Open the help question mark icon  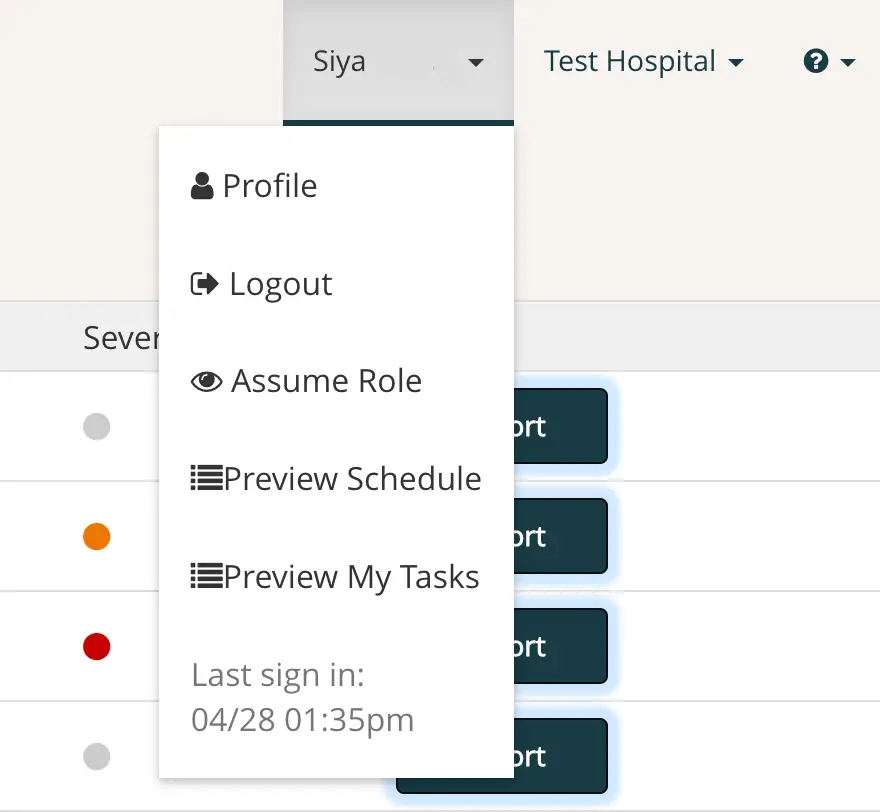coord(816,61)
